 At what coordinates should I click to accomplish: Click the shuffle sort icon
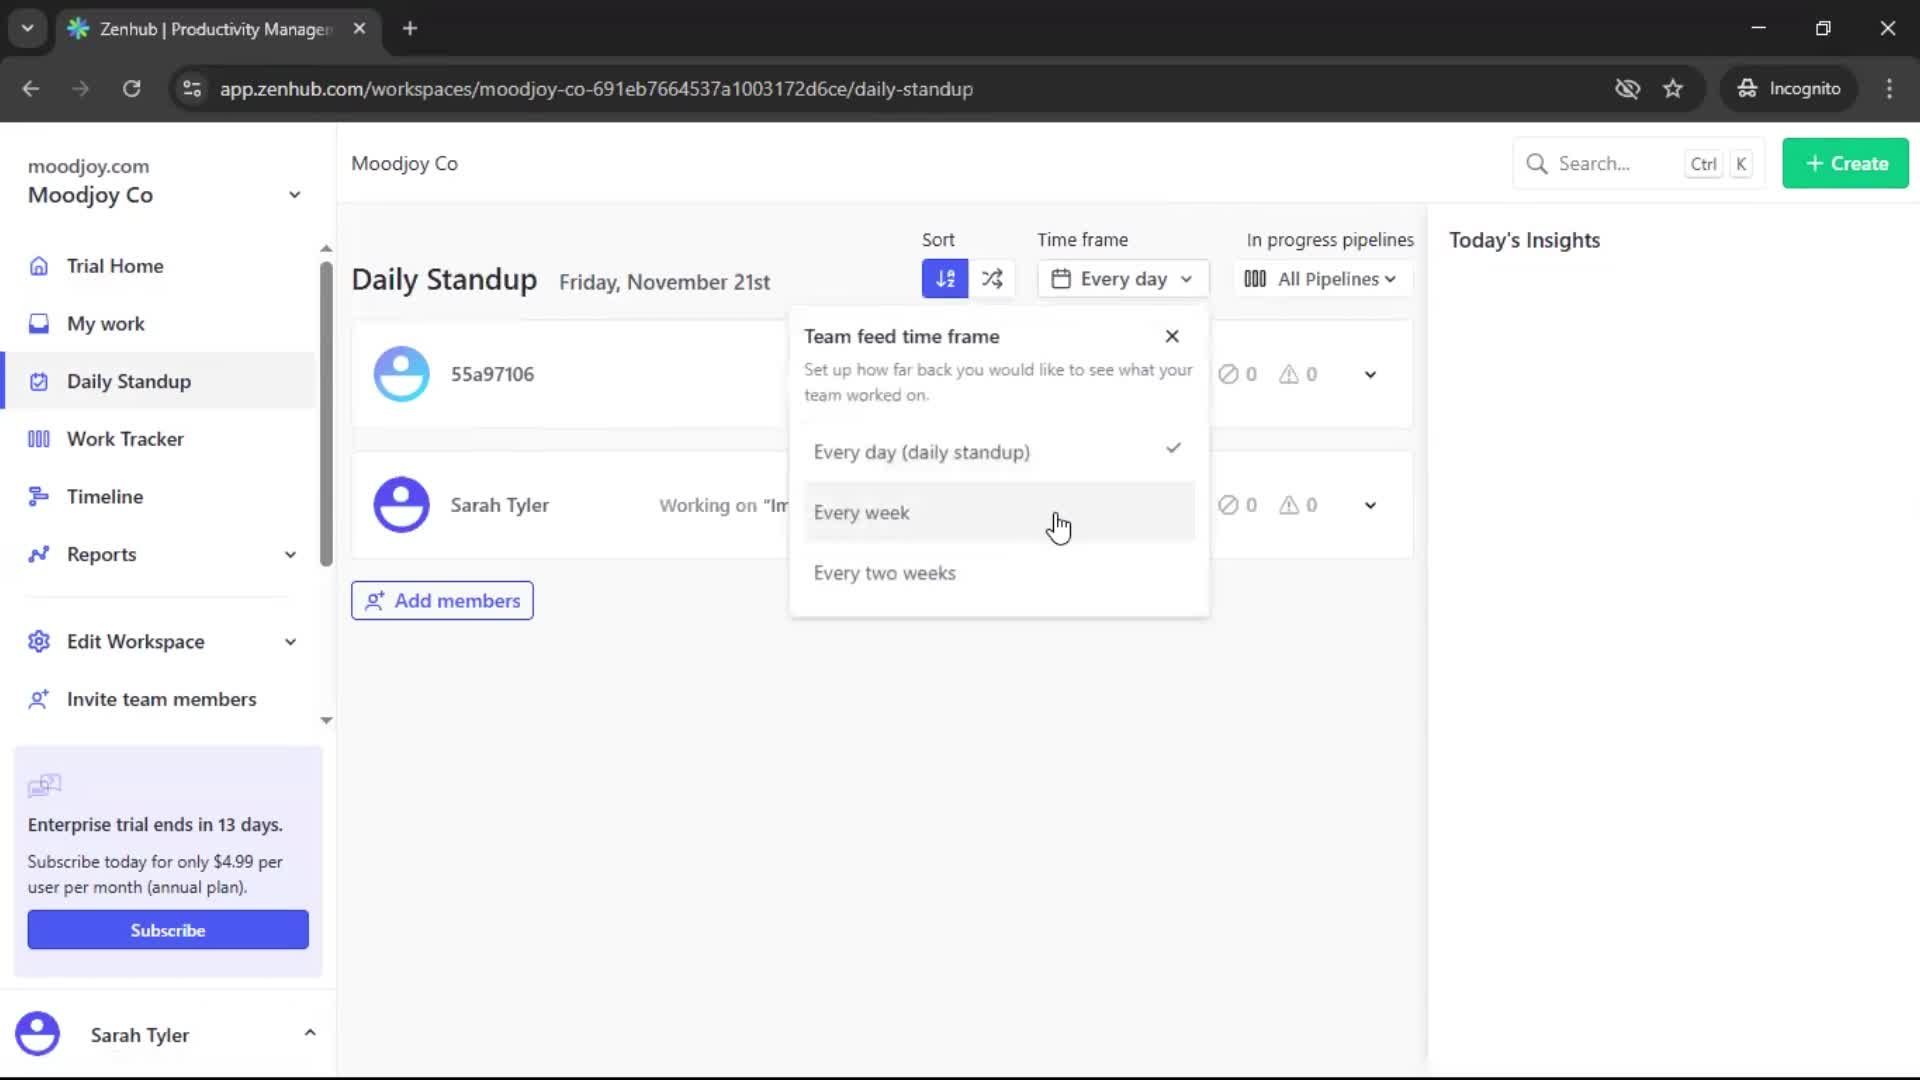(991, 278)
